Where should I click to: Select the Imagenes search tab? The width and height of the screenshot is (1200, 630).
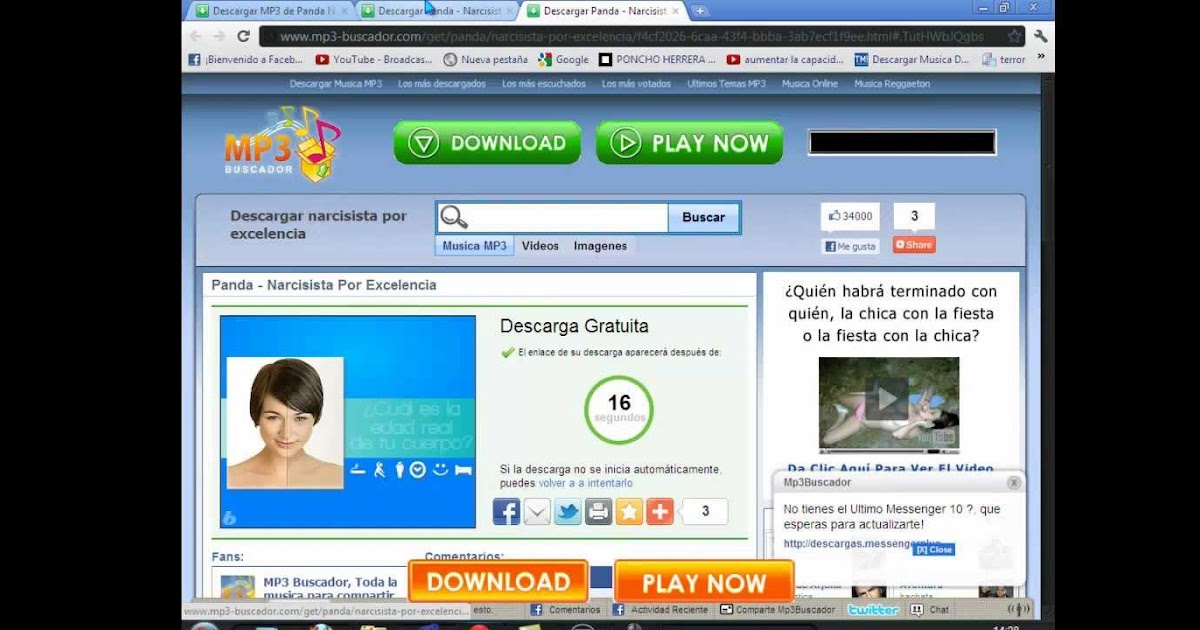coord(600,246)
